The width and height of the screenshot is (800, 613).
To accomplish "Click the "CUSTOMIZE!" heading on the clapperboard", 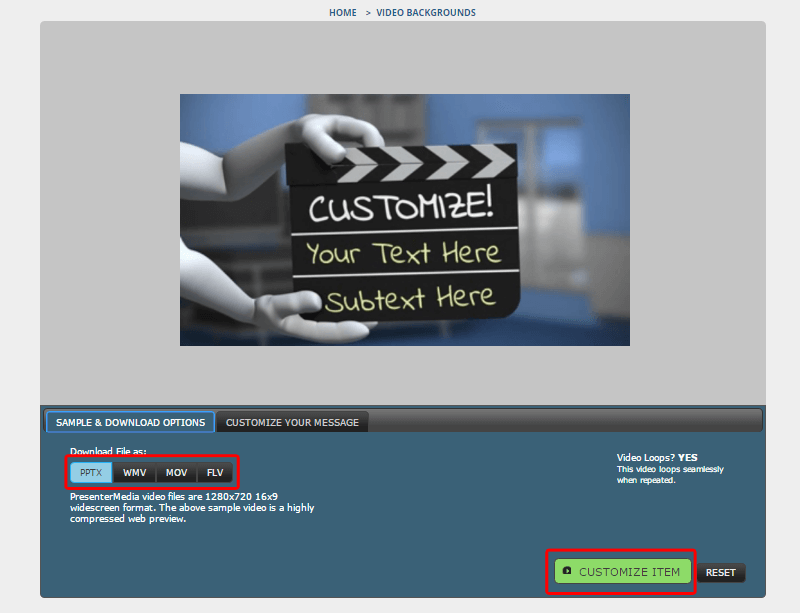I will [x=400, y=208].
